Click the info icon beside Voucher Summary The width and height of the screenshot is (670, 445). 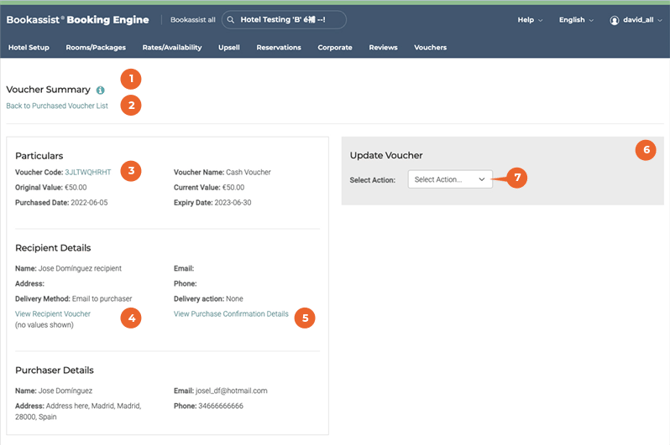[x=100, y=90]
